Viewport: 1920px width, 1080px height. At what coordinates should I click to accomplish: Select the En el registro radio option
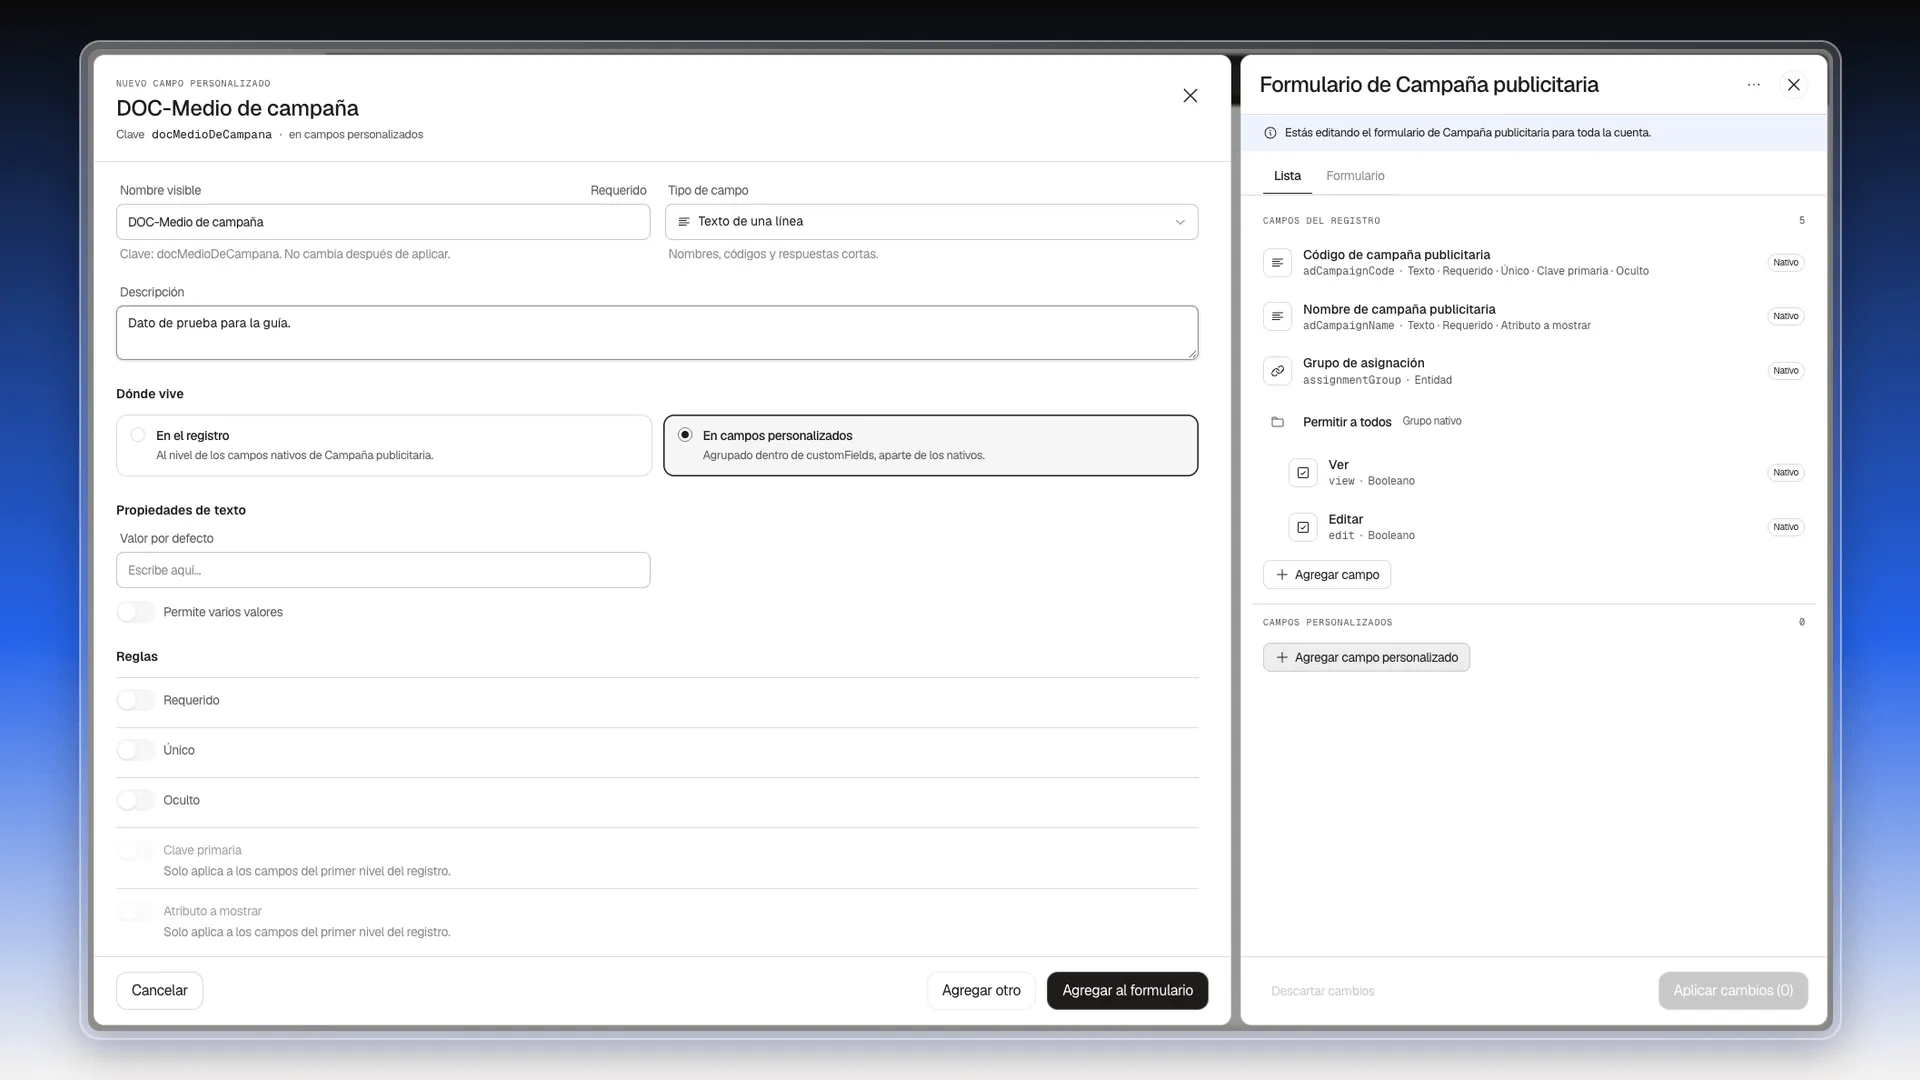pyautogui.click(x=384, y=445)
